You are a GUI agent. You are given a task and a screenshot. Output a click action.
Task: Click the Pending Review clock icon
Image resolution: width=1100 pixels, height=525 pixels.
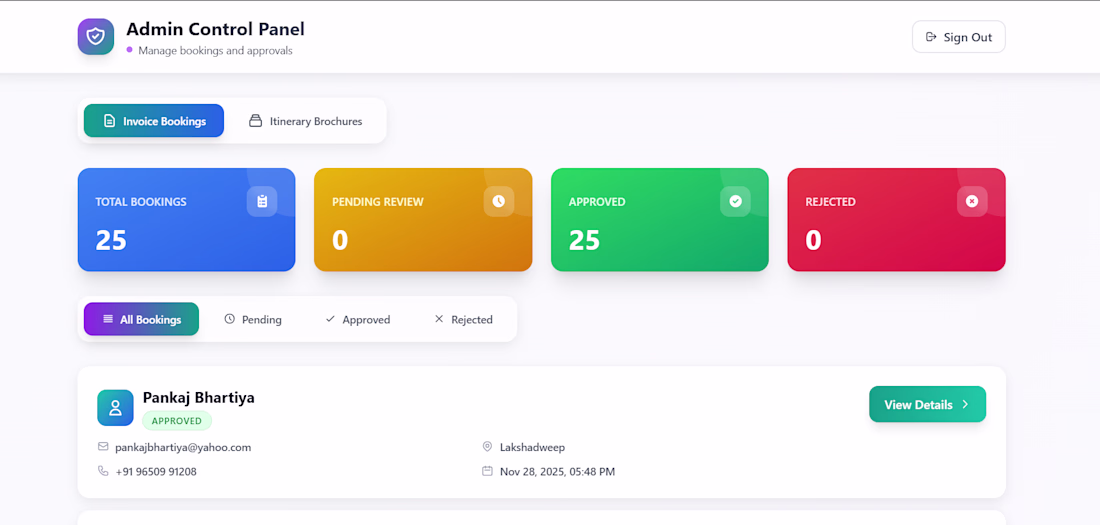(x=499, y=201)
